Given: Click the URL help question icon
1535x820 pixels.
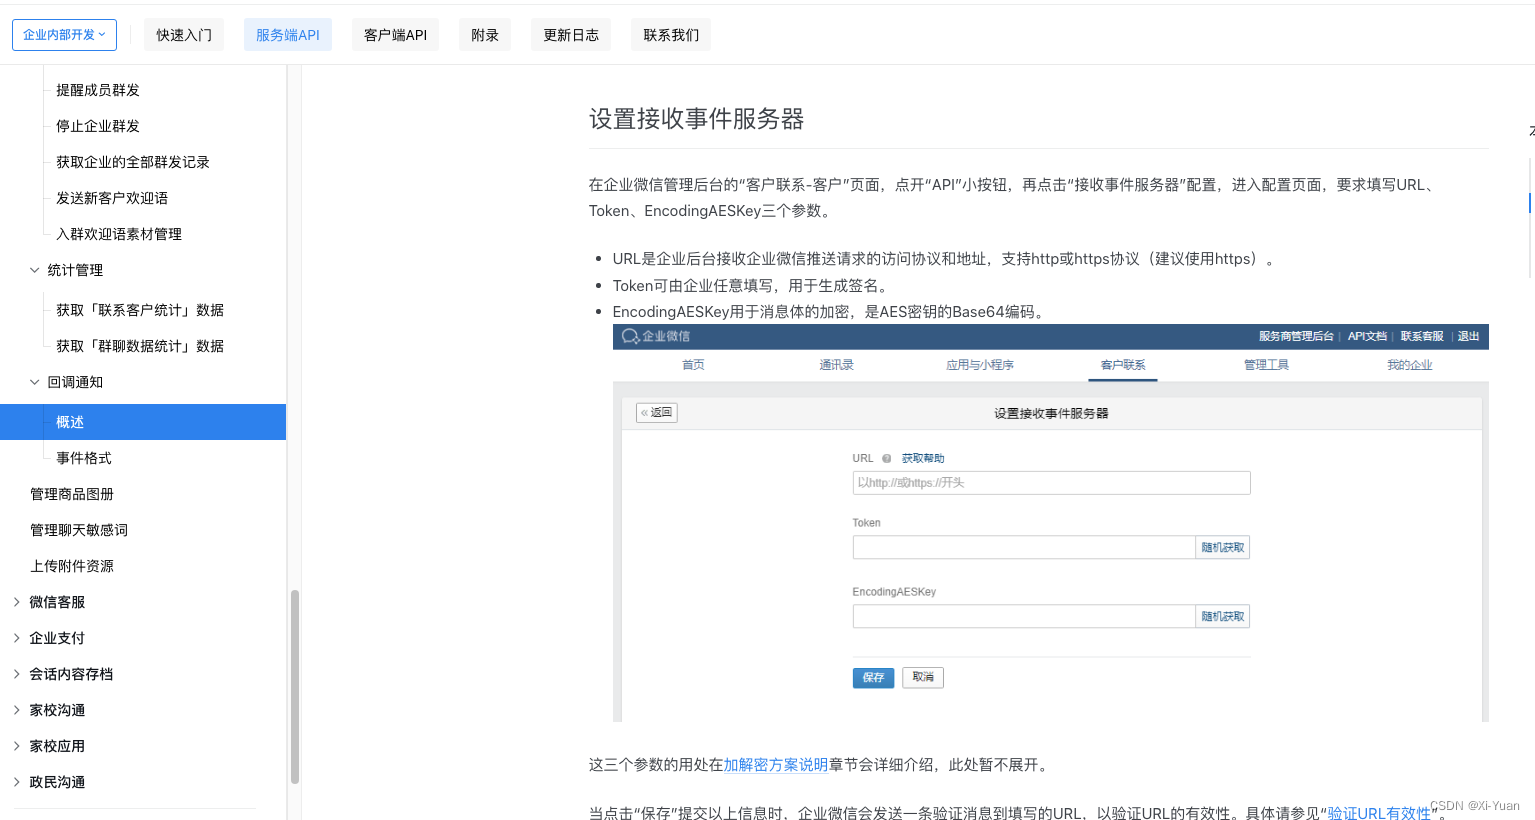Looking at the screenshot, I should coord(886,458).
